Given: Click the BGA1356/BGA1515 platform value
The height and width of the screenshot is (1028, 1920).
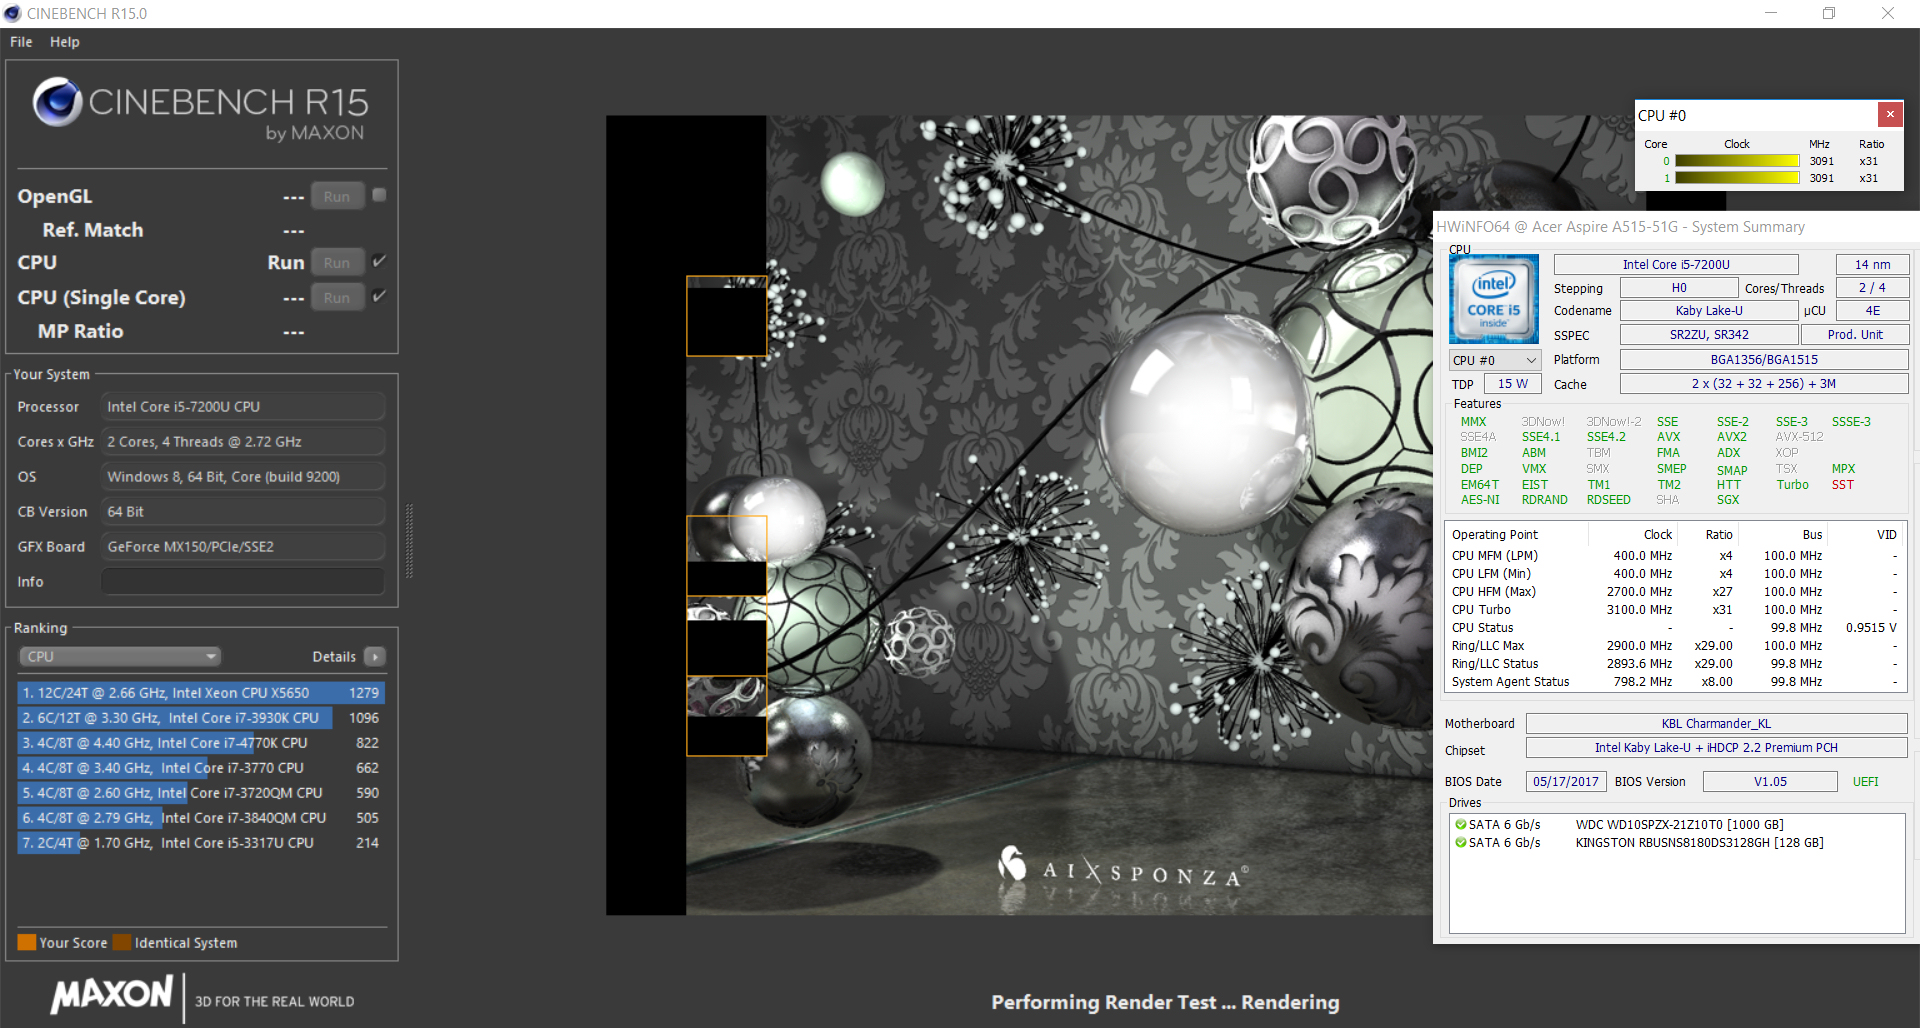Looking at the screenshot, I should 1764,360.
